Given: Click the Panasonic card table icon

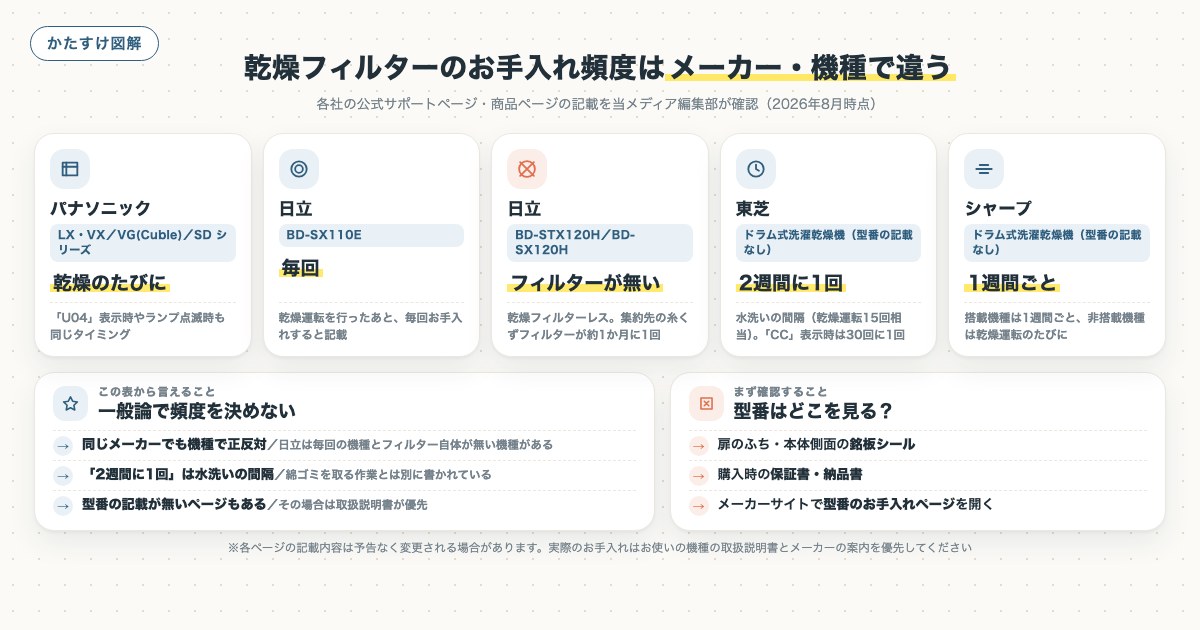Looking at the screenshot, I should (x=70, y=169).
